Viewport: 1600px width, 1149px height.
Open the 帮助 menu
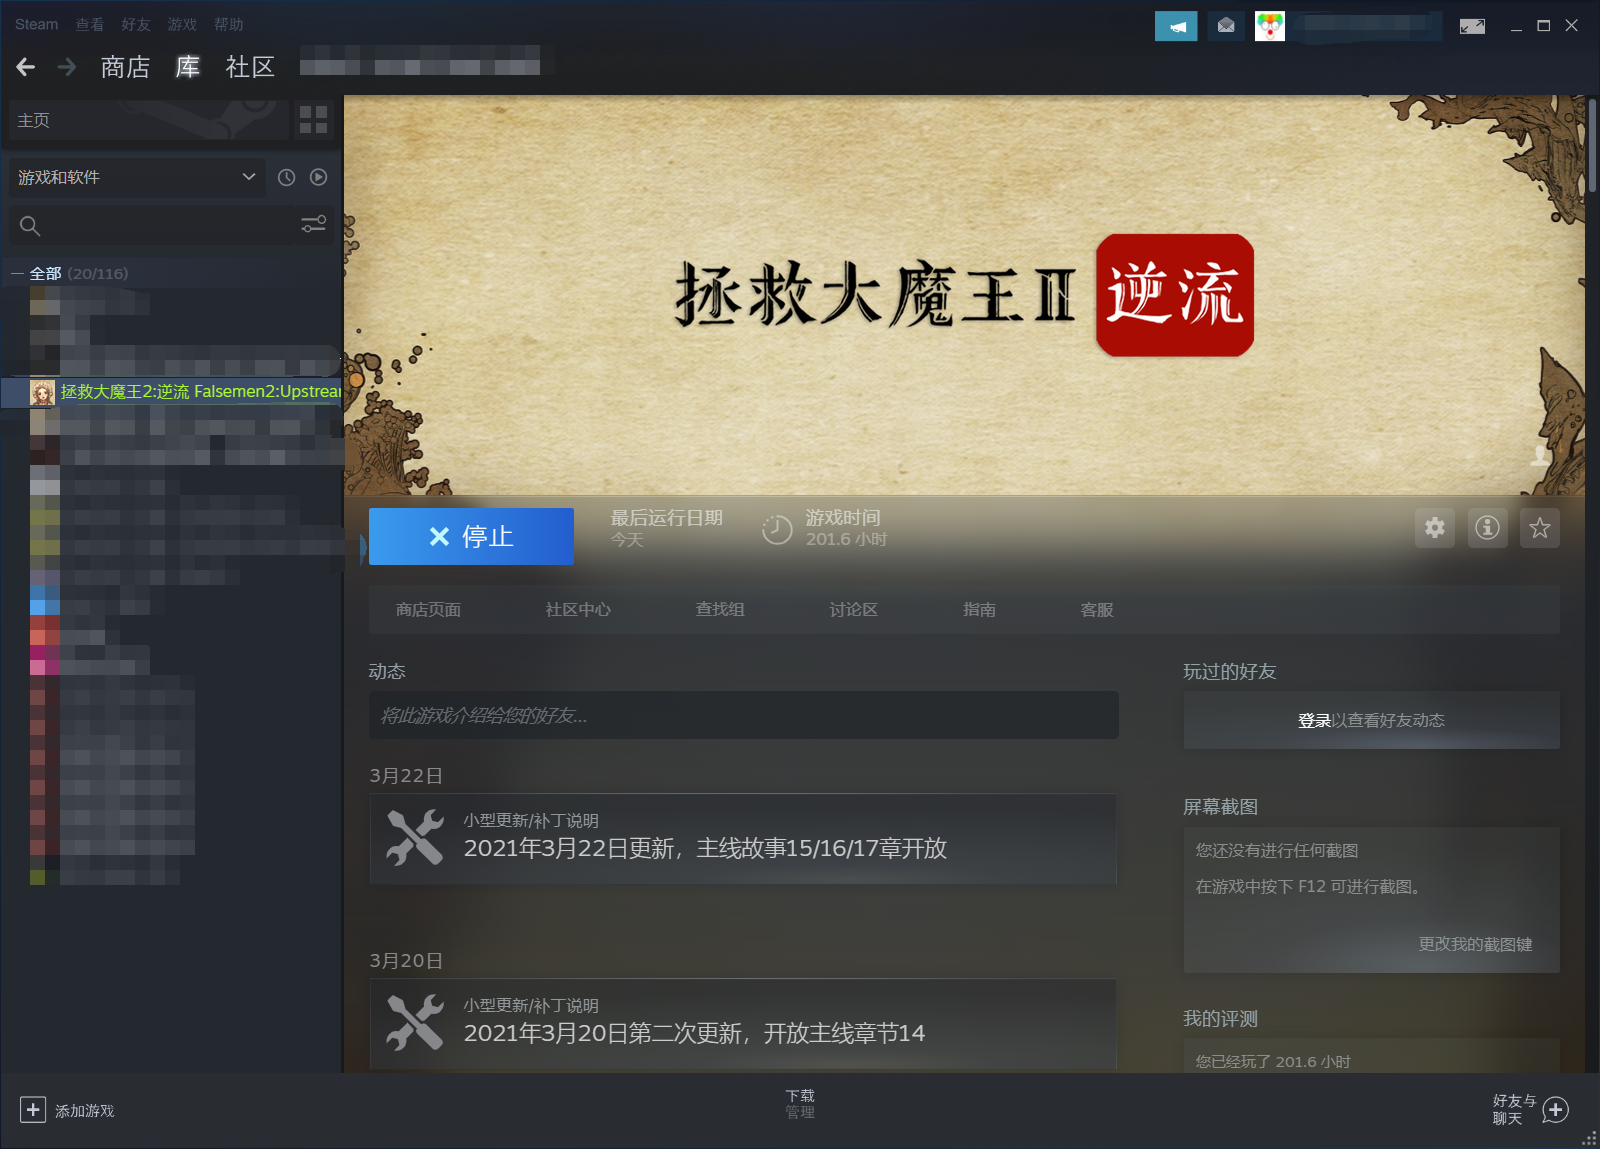click(229, 24)
